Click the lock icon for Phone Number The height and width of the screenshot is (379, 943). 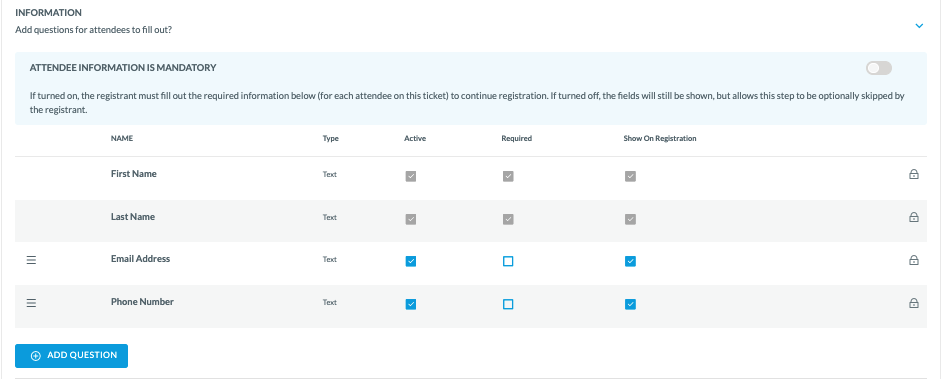pos(914,303)
